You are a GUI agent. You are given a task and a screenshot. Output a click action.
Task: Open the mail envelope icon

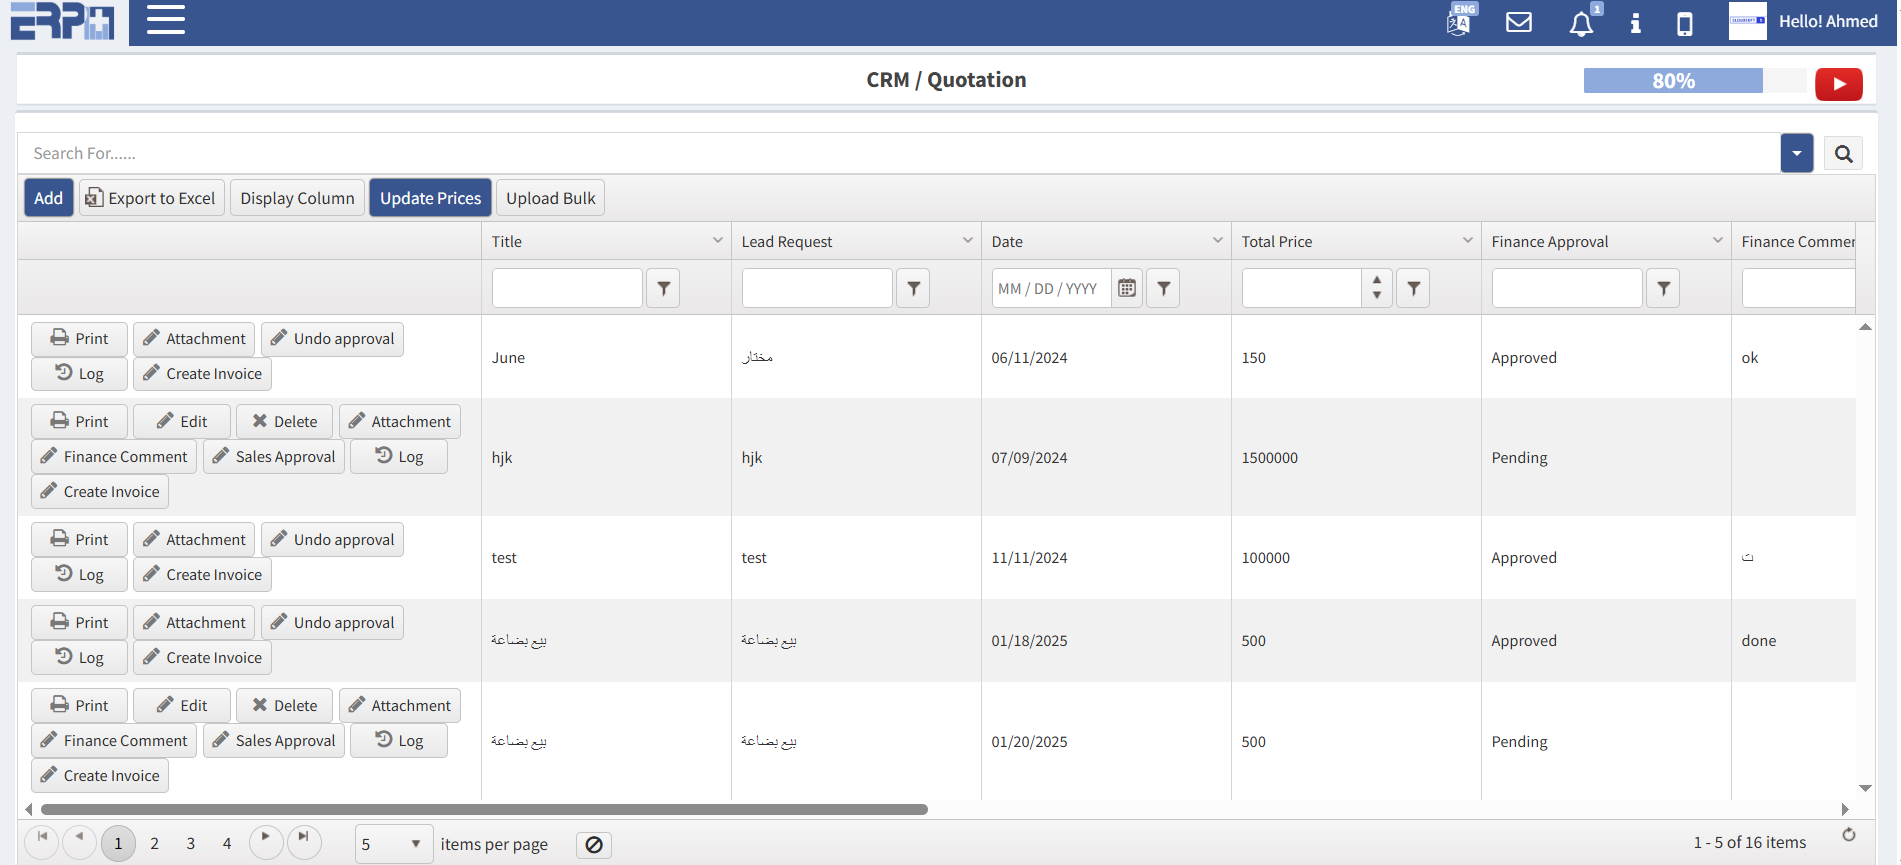1519,22
